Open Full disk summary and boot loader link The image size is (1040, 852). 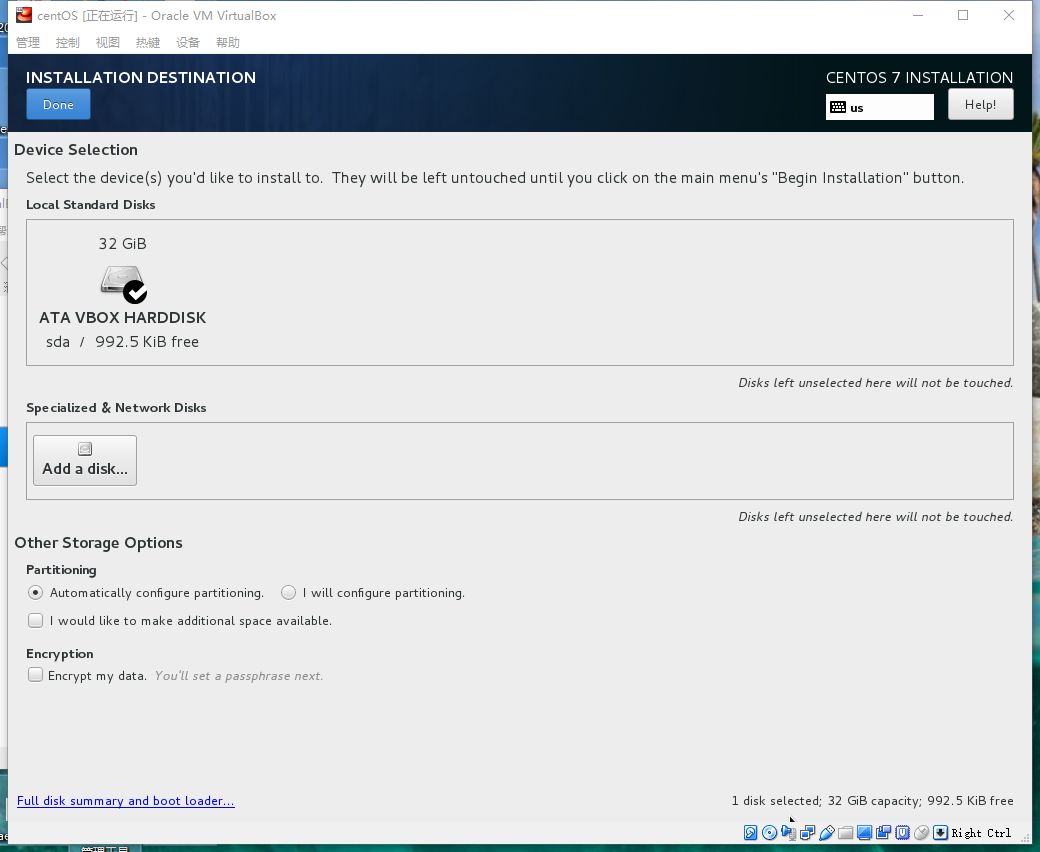126,801
